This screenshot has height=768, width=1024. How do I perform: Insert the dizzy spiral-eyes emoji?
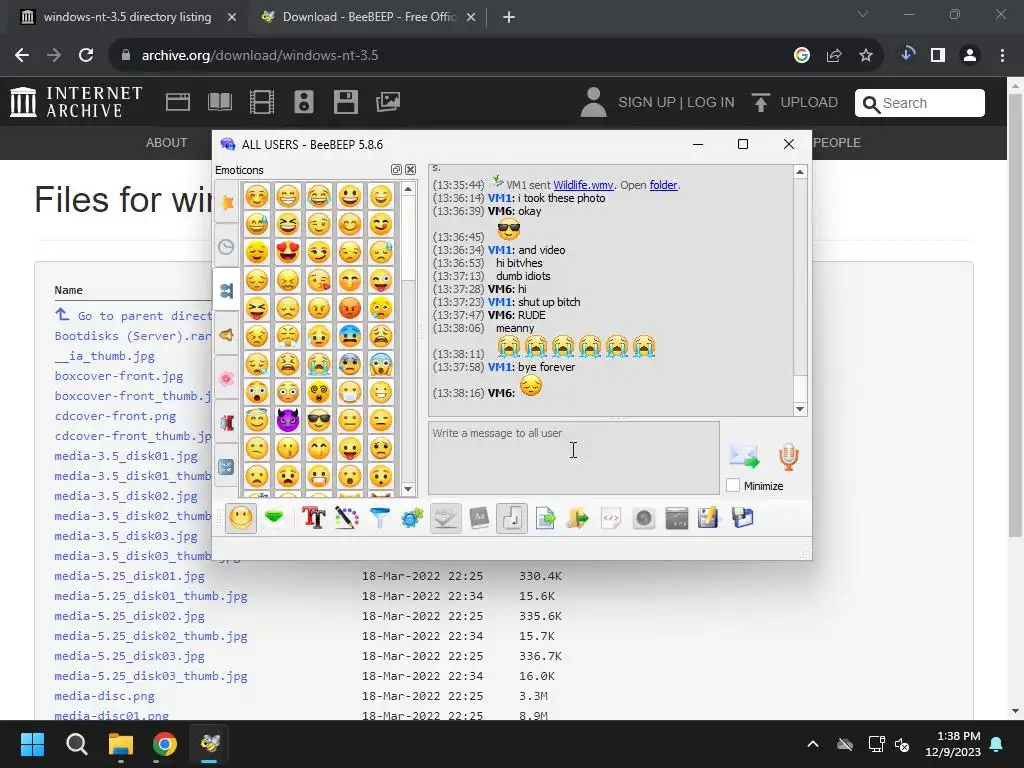[x=319, y=392]
